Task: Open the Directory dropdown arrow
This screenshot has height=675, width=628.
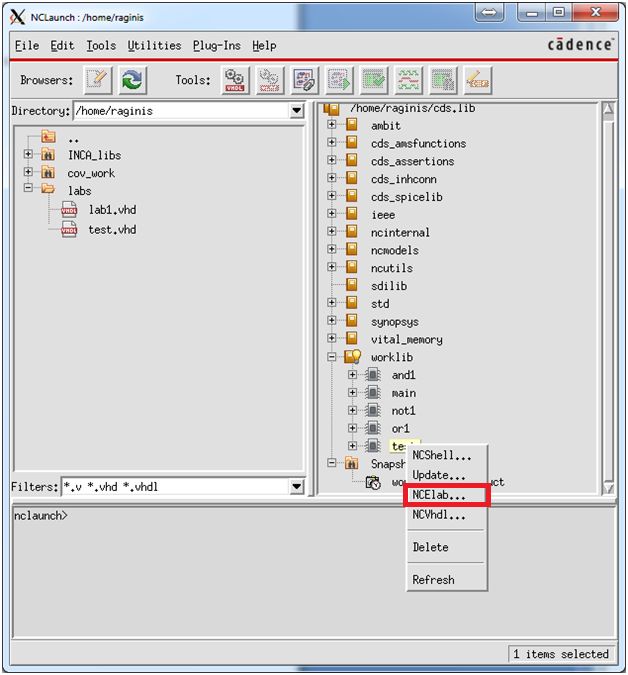Action: (297, 111)
